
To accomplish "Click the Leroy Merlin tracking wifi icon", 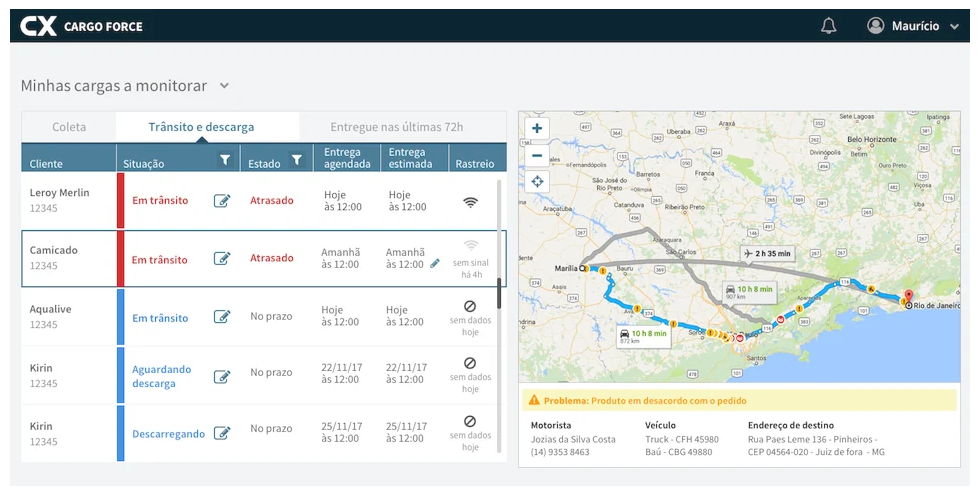I will tap(470, 201).
